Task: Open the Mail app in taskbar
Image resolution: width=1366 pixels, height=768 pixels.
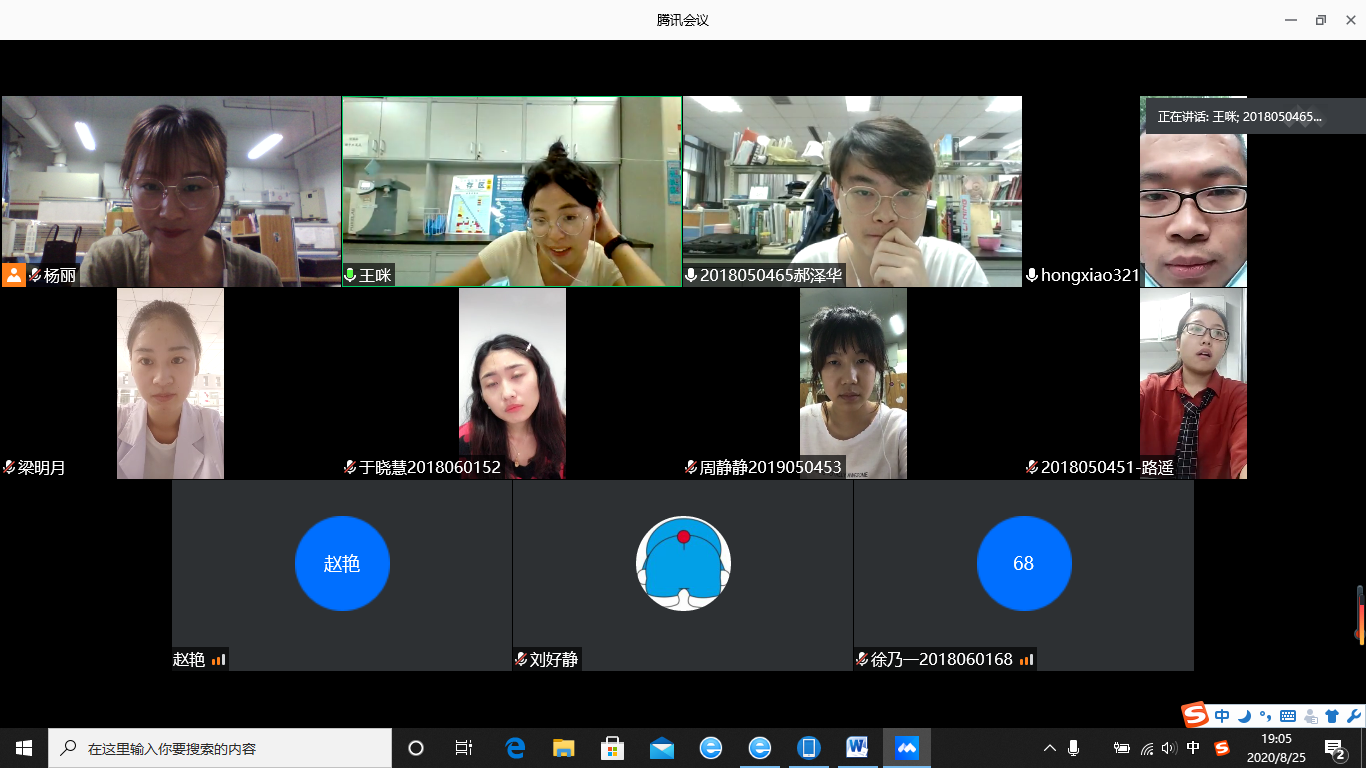Action: click(662, 748)
